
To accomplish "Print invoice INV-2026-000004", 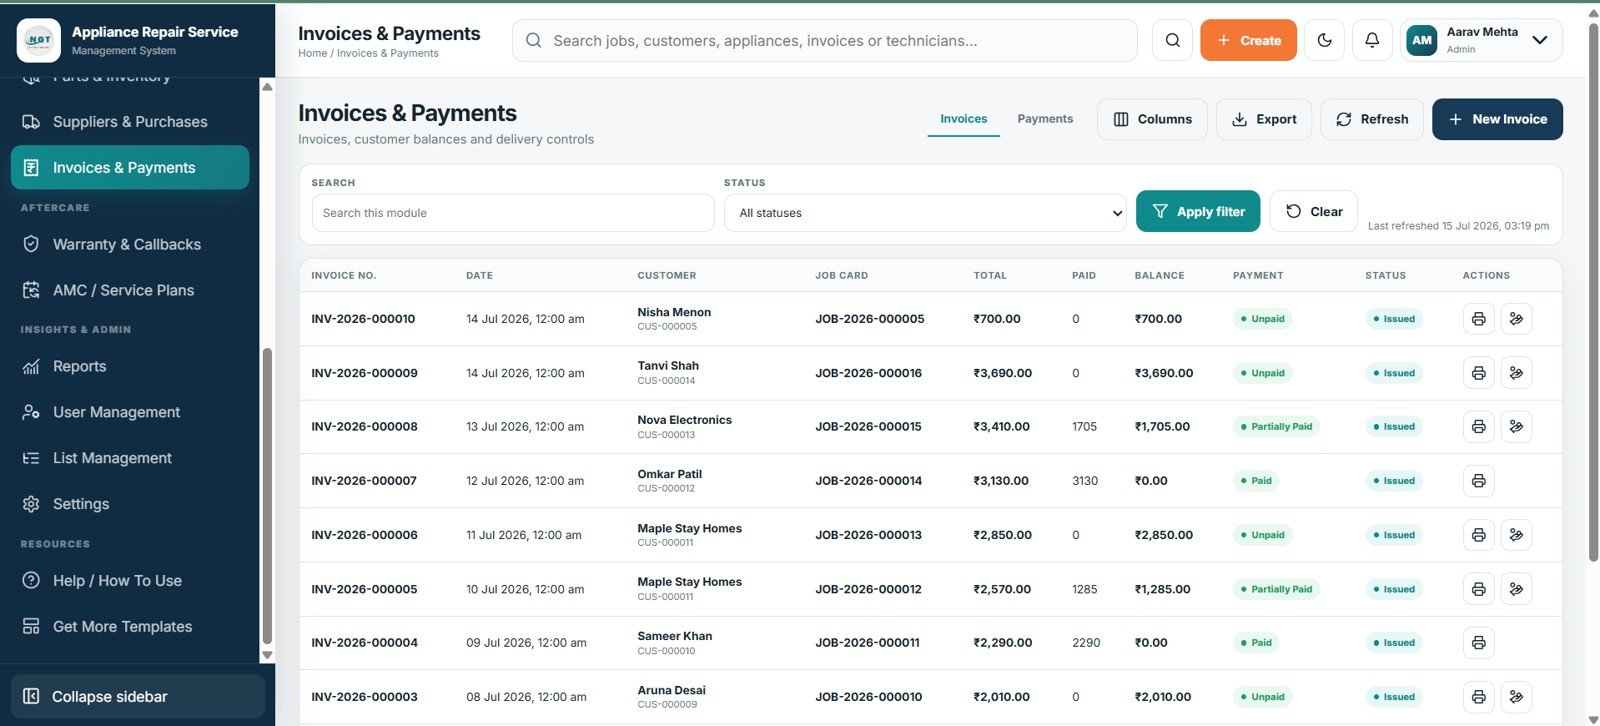I will click(1478, 643).
